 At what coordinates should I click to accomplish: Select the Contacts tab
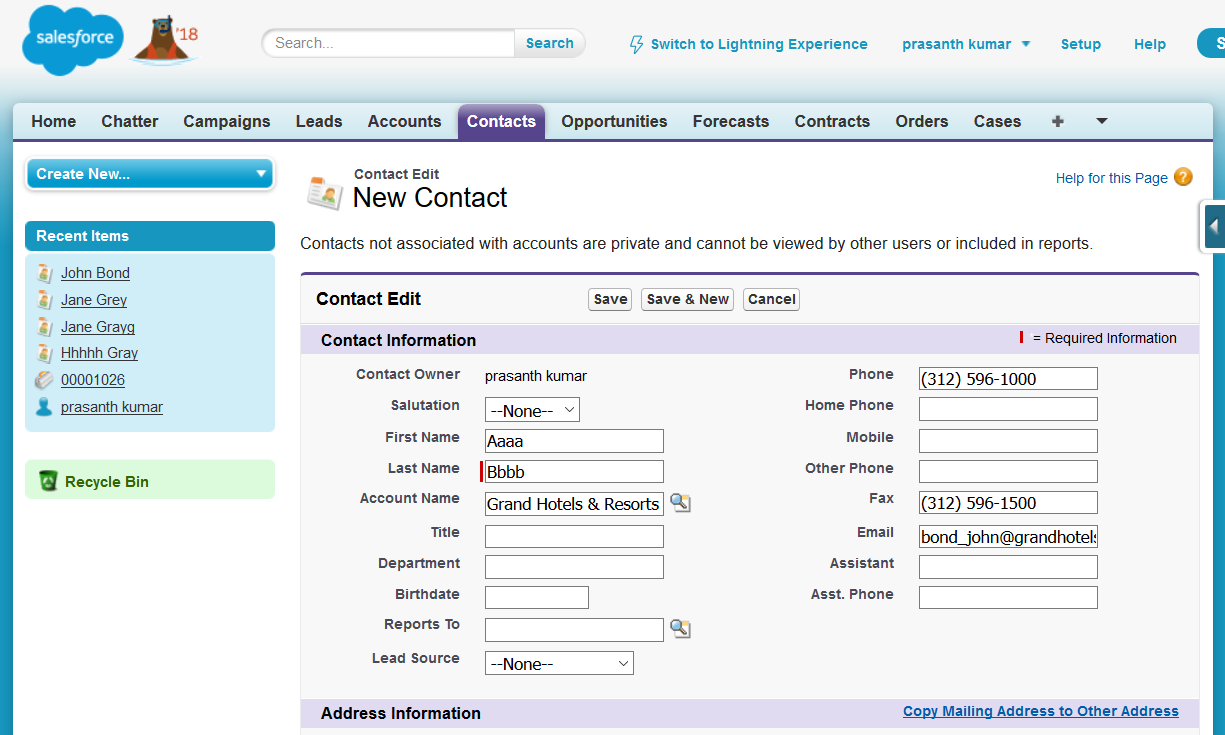(501, 121)
